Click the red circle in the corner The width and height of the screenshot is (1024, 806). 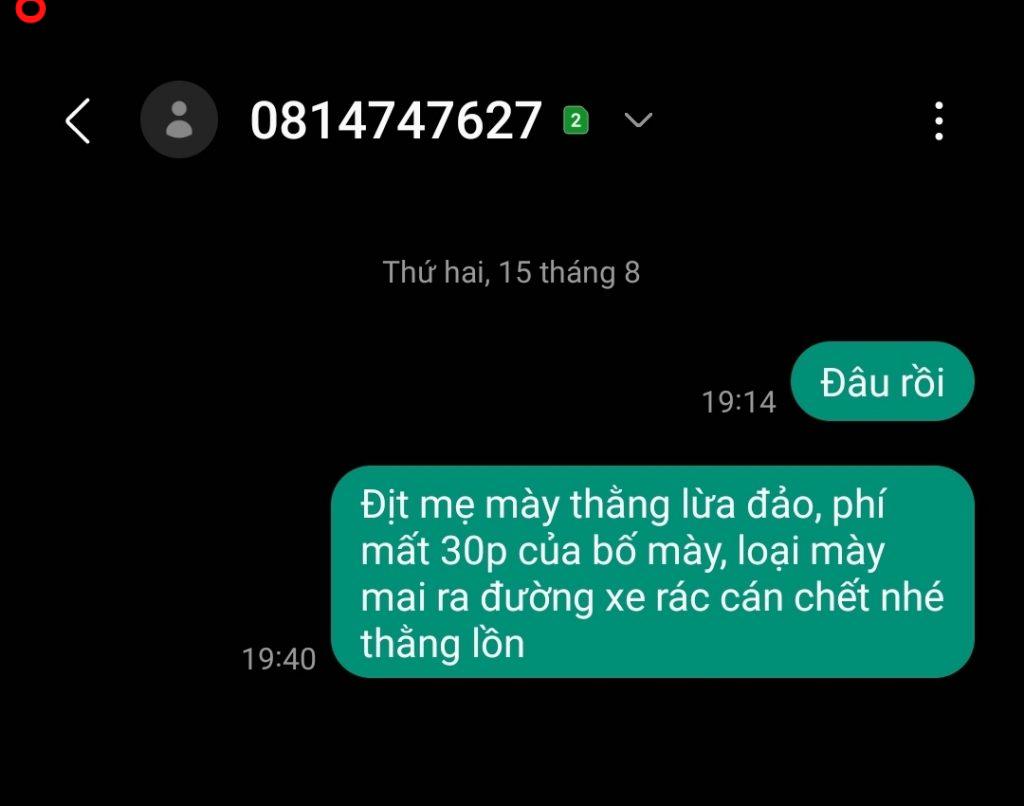click(30, 9)
